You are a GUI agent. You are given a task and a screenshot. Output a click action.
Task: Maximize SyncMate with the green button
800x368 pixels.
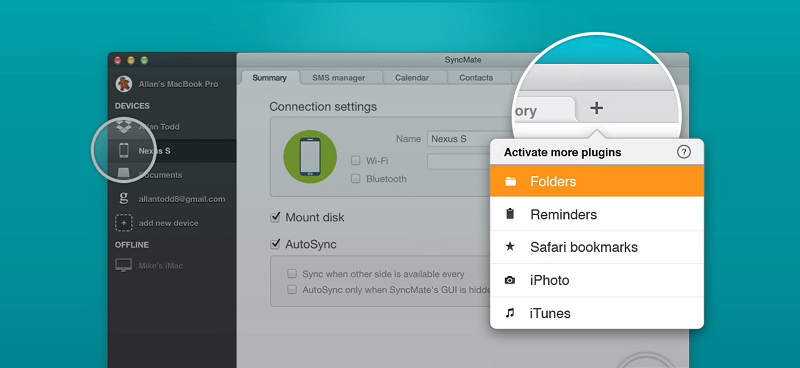(x=144, y=60)
